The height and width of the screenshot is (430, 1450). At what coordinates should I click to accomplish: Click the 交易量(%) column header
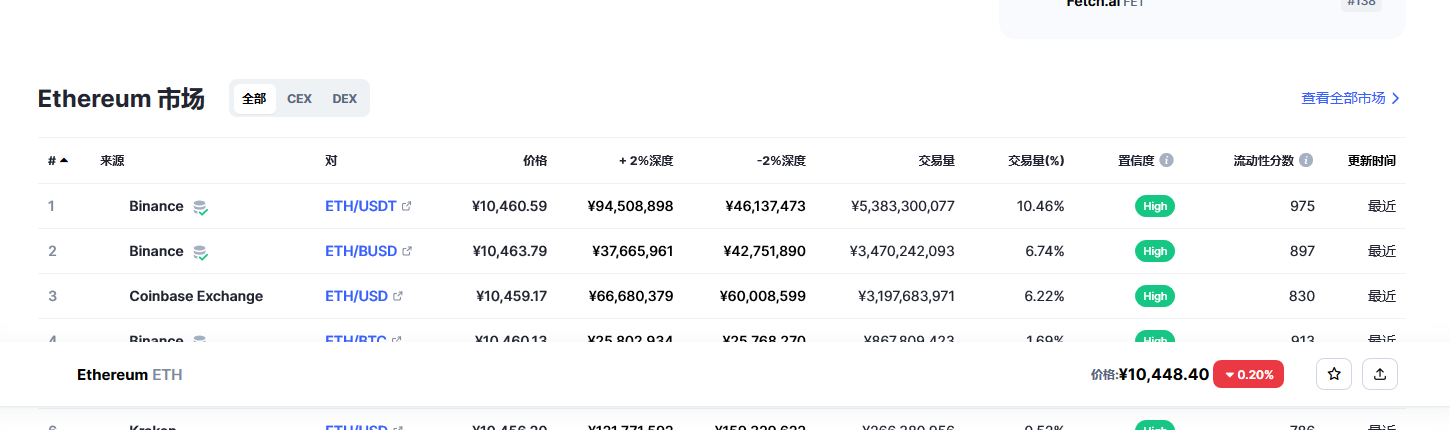tap(1036, 160)
